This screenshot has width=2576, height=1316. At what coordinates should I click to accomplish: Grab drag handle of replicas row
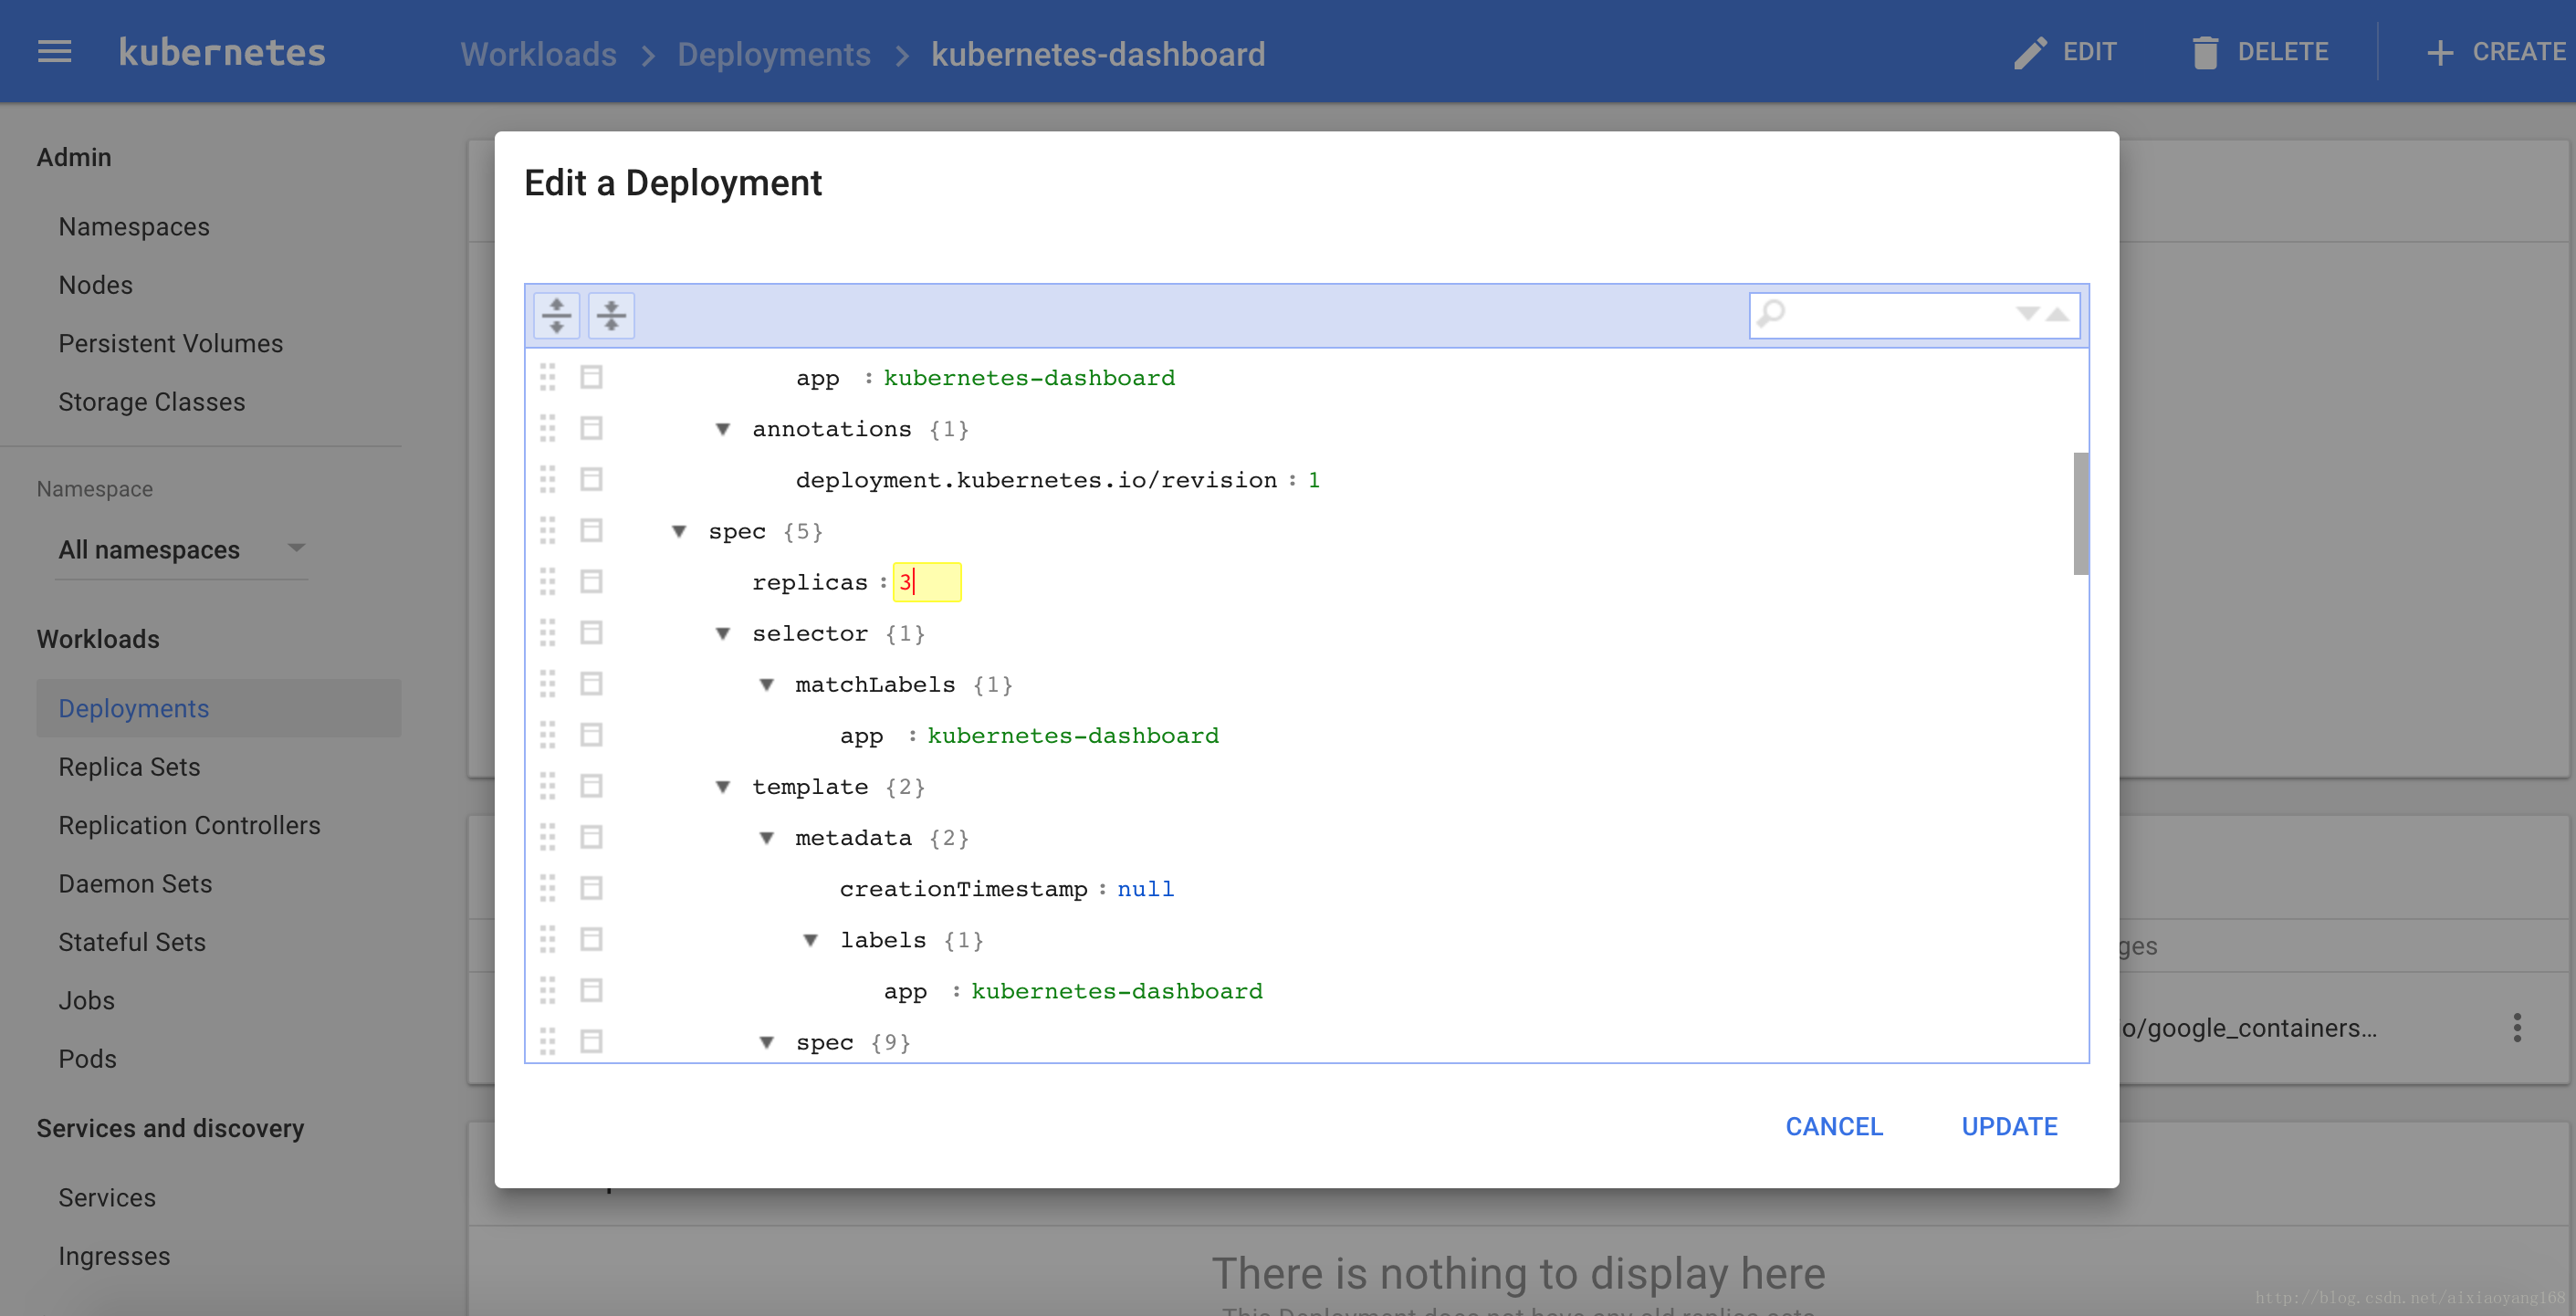pos(547,581)
